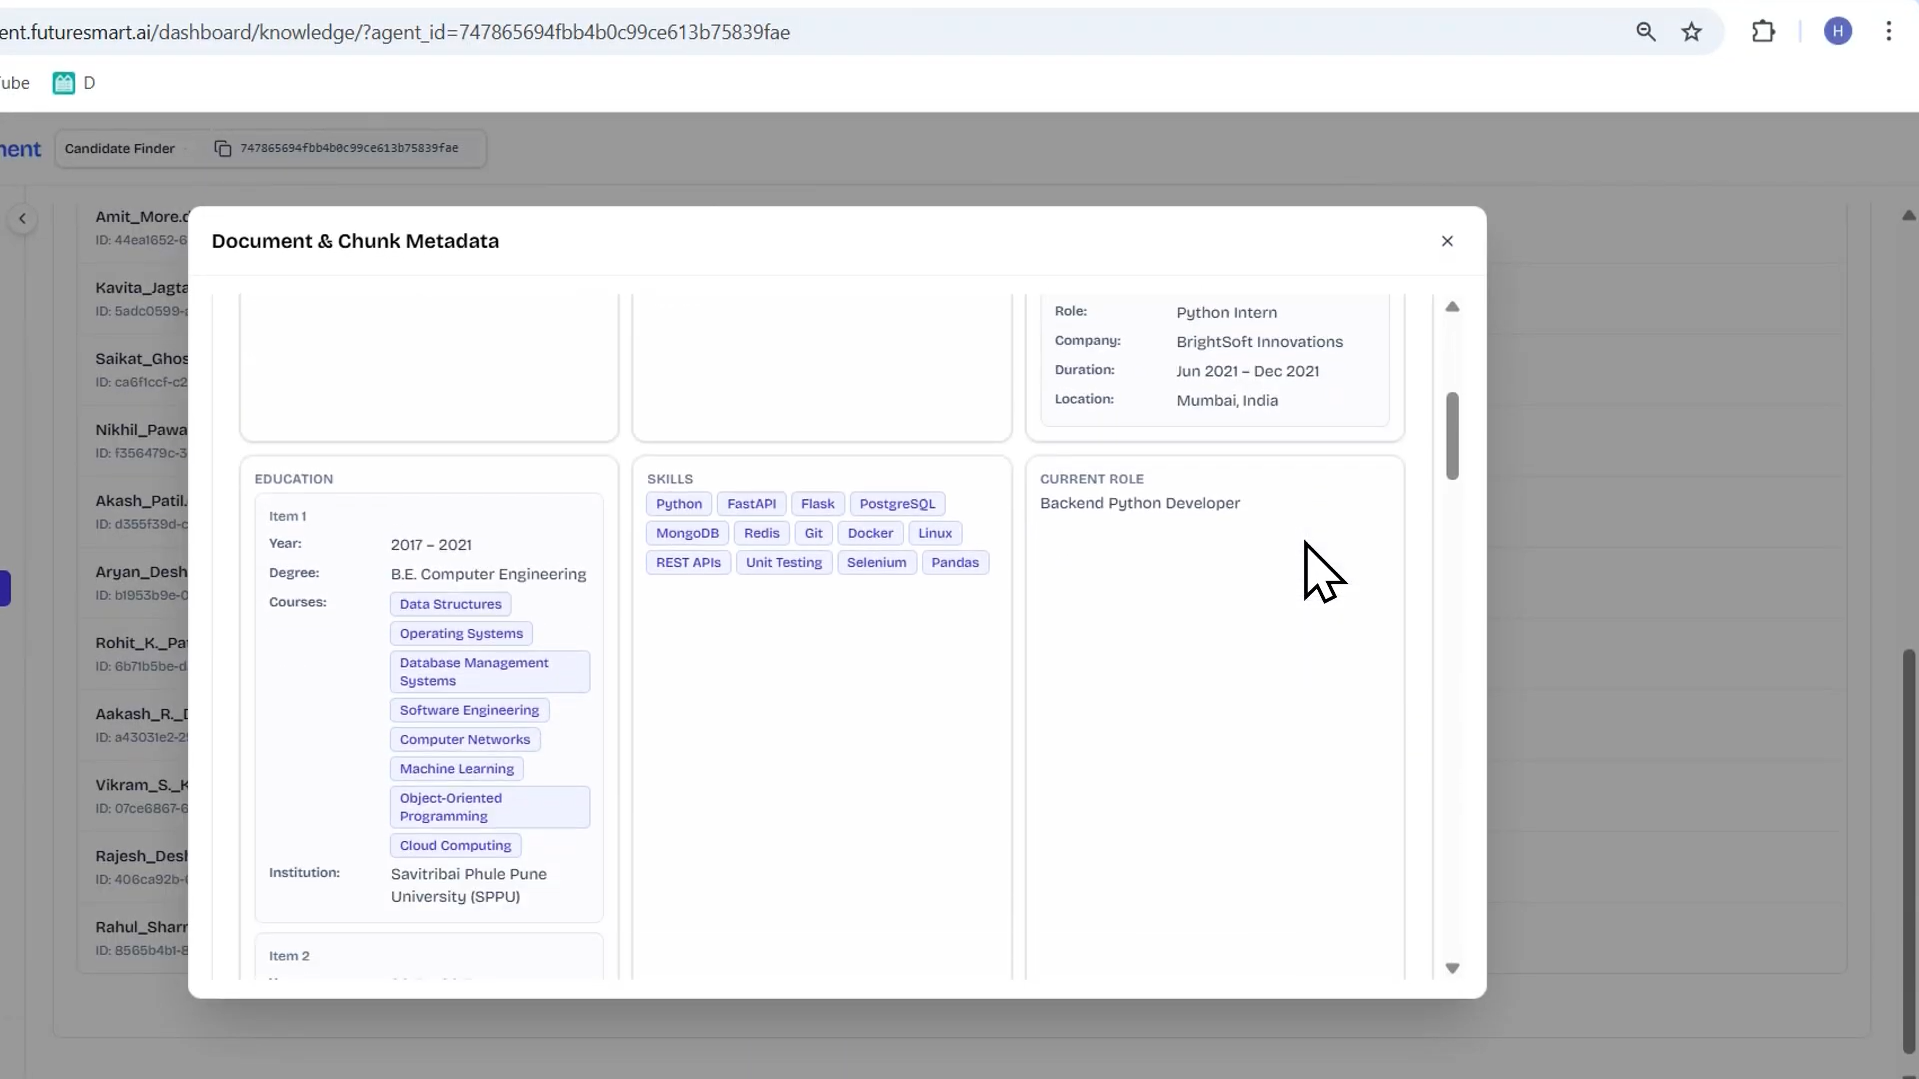
Task: Click the browser address bar URL
Action: (395, 32)
